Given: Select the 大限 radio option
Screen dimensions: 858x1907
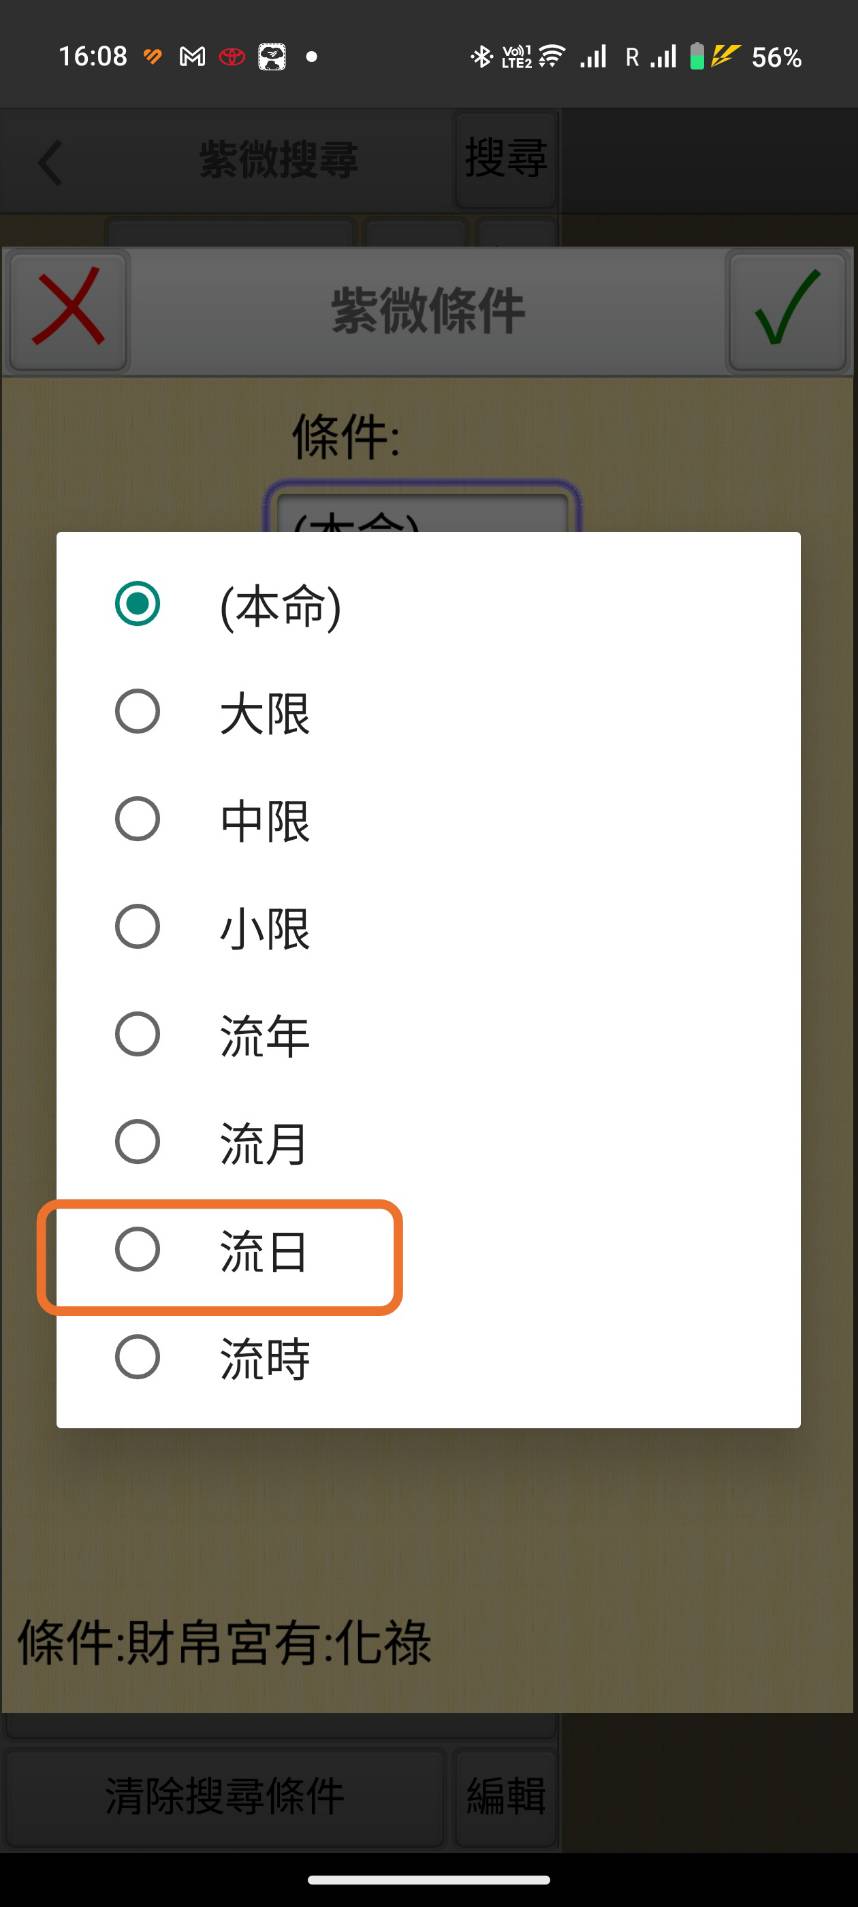Looking at the screenshot, I should pyautogui.click(x=138, y=712).
